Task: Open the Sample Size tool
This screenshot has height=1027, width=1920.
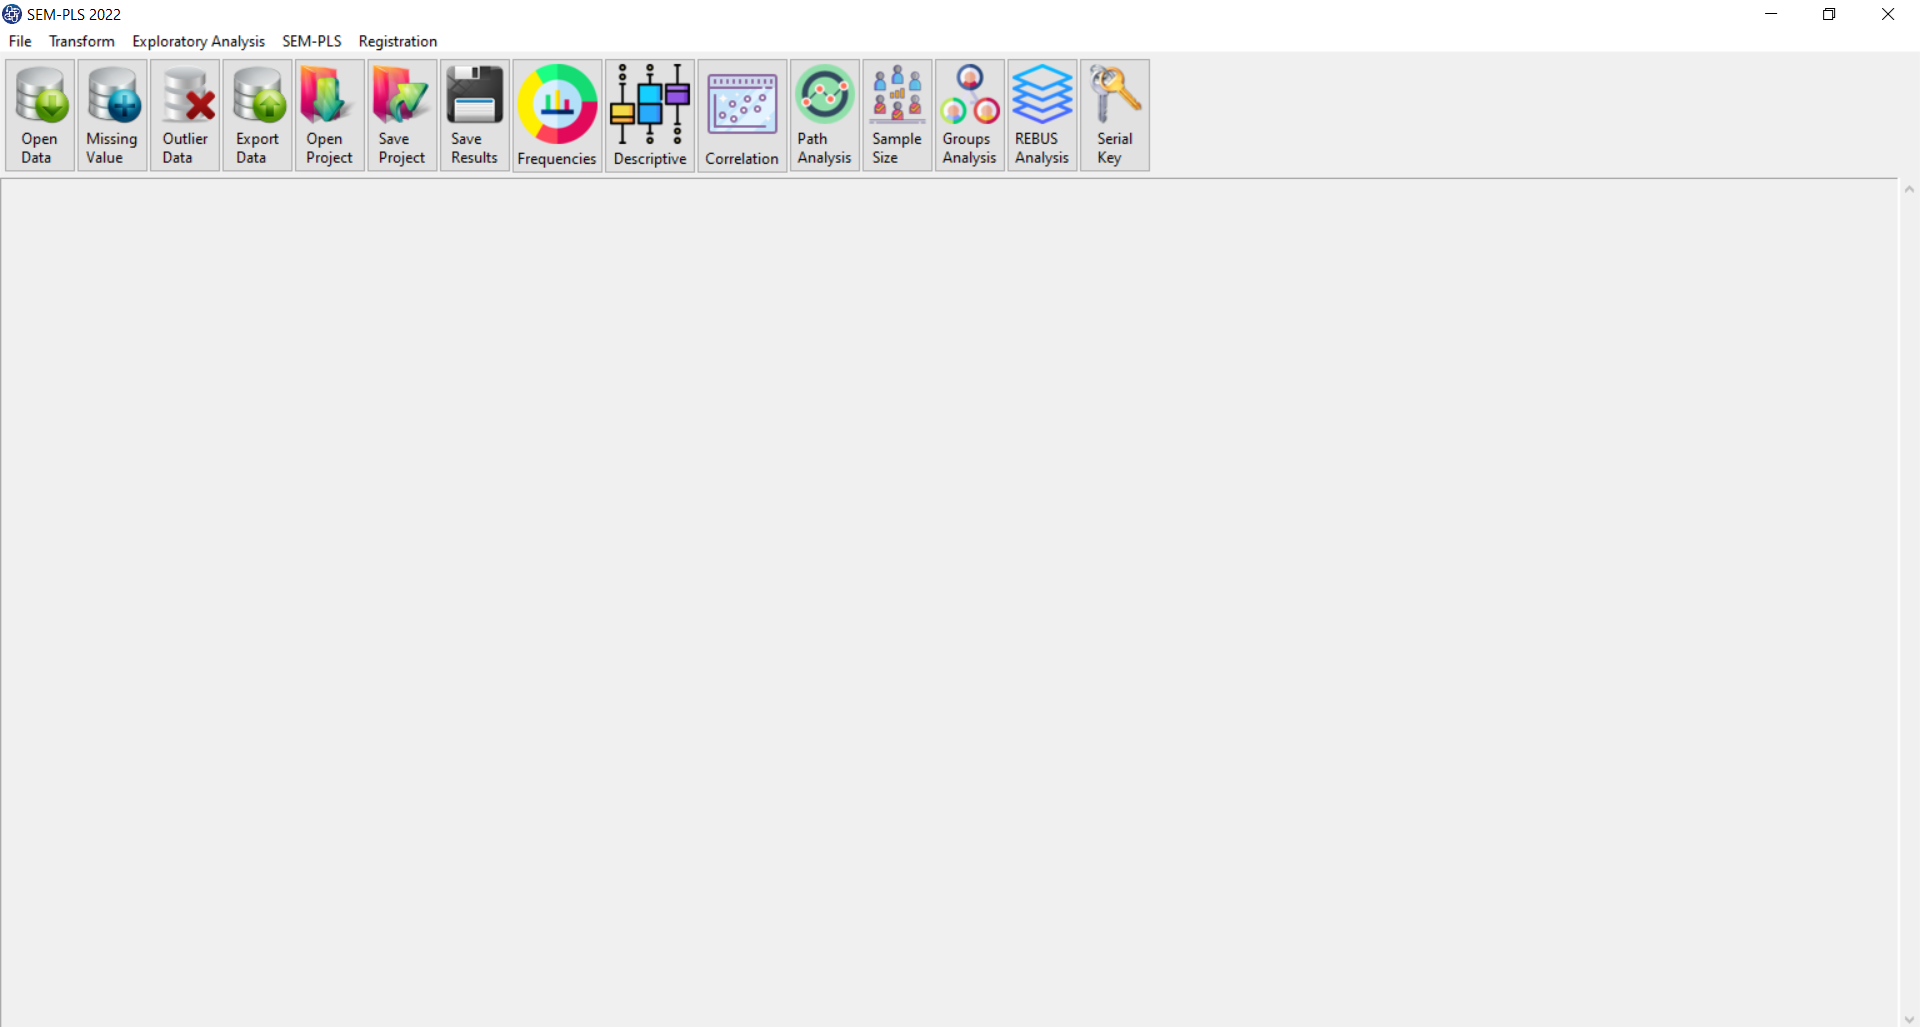Action: (x=897, y=115)
